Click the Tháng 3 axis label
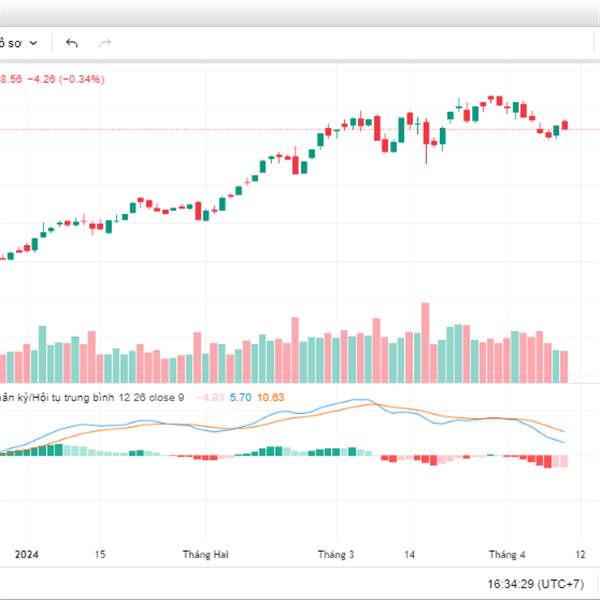The height and width of the screenshot is (600, 600). click(336, 554)
